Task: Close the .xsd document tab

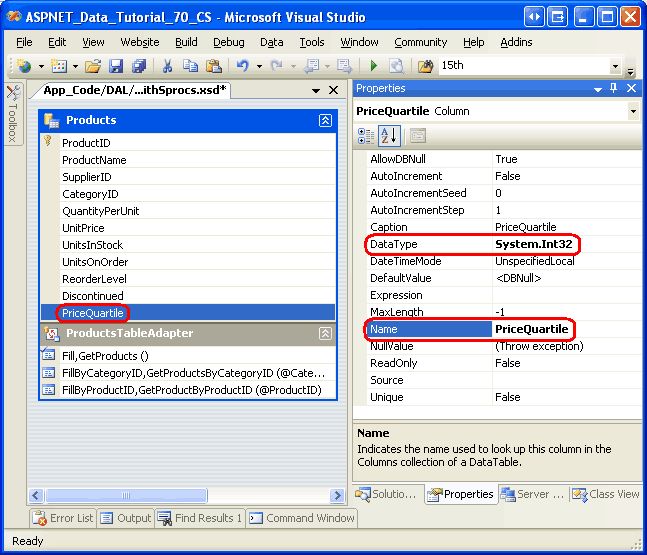Action: tap(333, 90)
